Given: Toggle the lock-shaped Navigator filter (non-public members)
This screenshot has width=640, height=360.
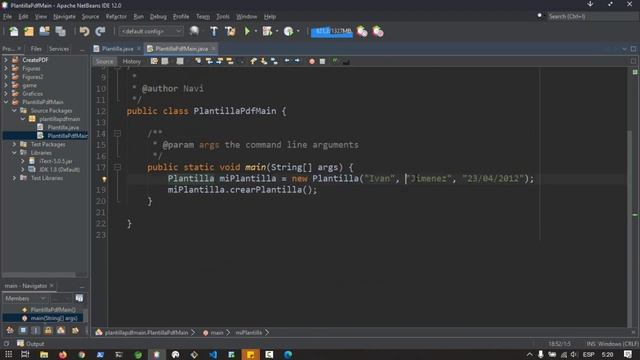Looking at the screenshot, I should tap(48, 330).
